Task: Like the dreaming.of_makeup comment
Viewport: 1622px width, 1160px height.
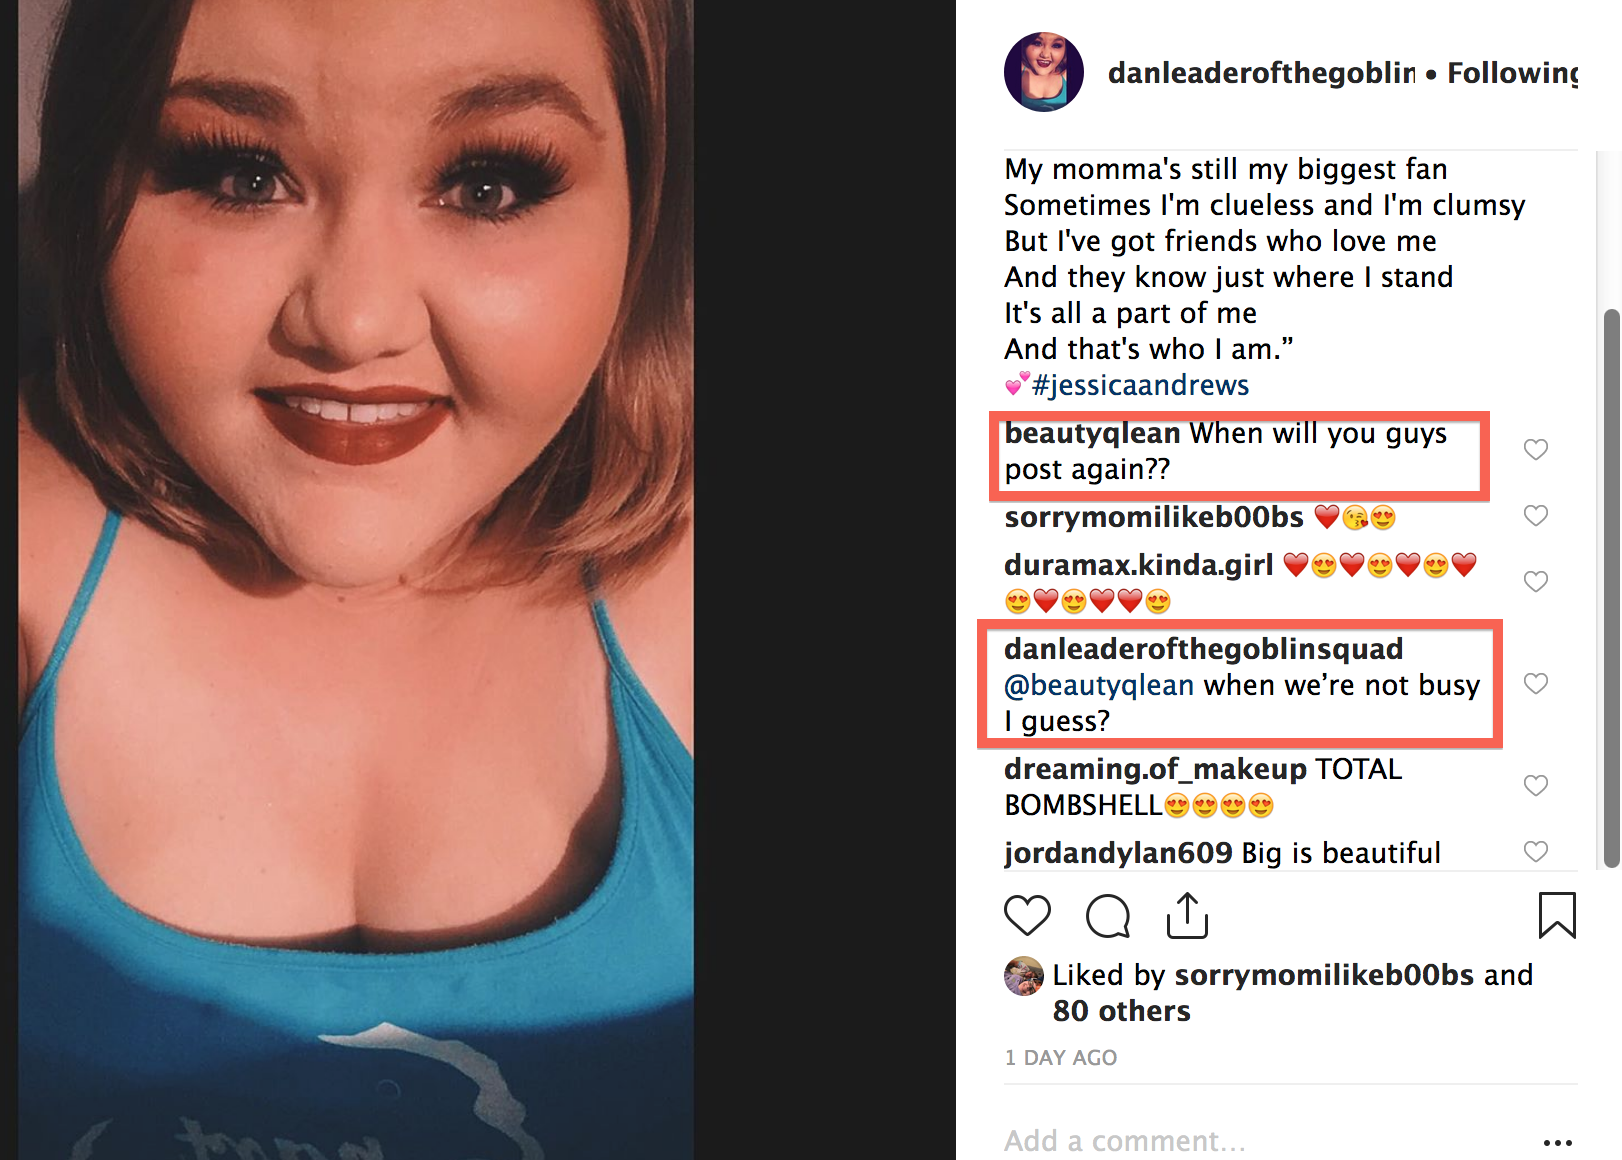Action: point(1536,786)
